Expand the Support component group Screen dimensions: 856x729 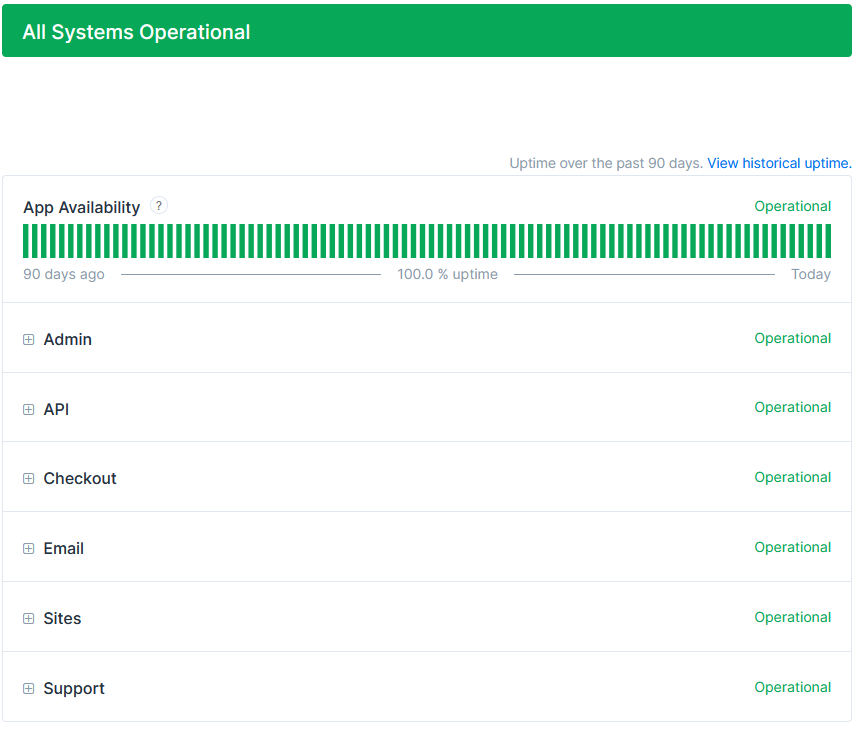point(28,688)
